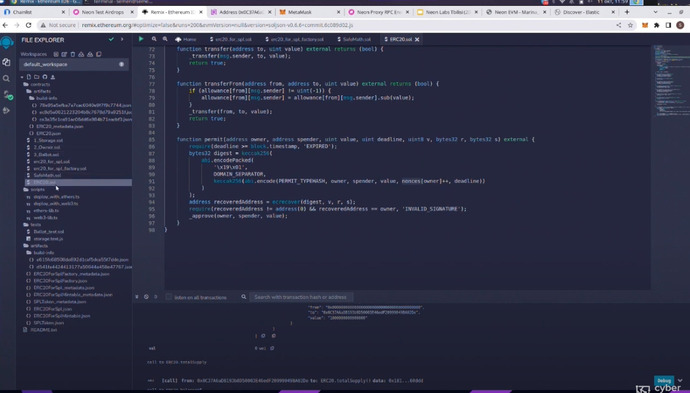Screen dimensions: 690x393
Task: Collapse the File Explorer panel arrow
Action: (122, 40)
